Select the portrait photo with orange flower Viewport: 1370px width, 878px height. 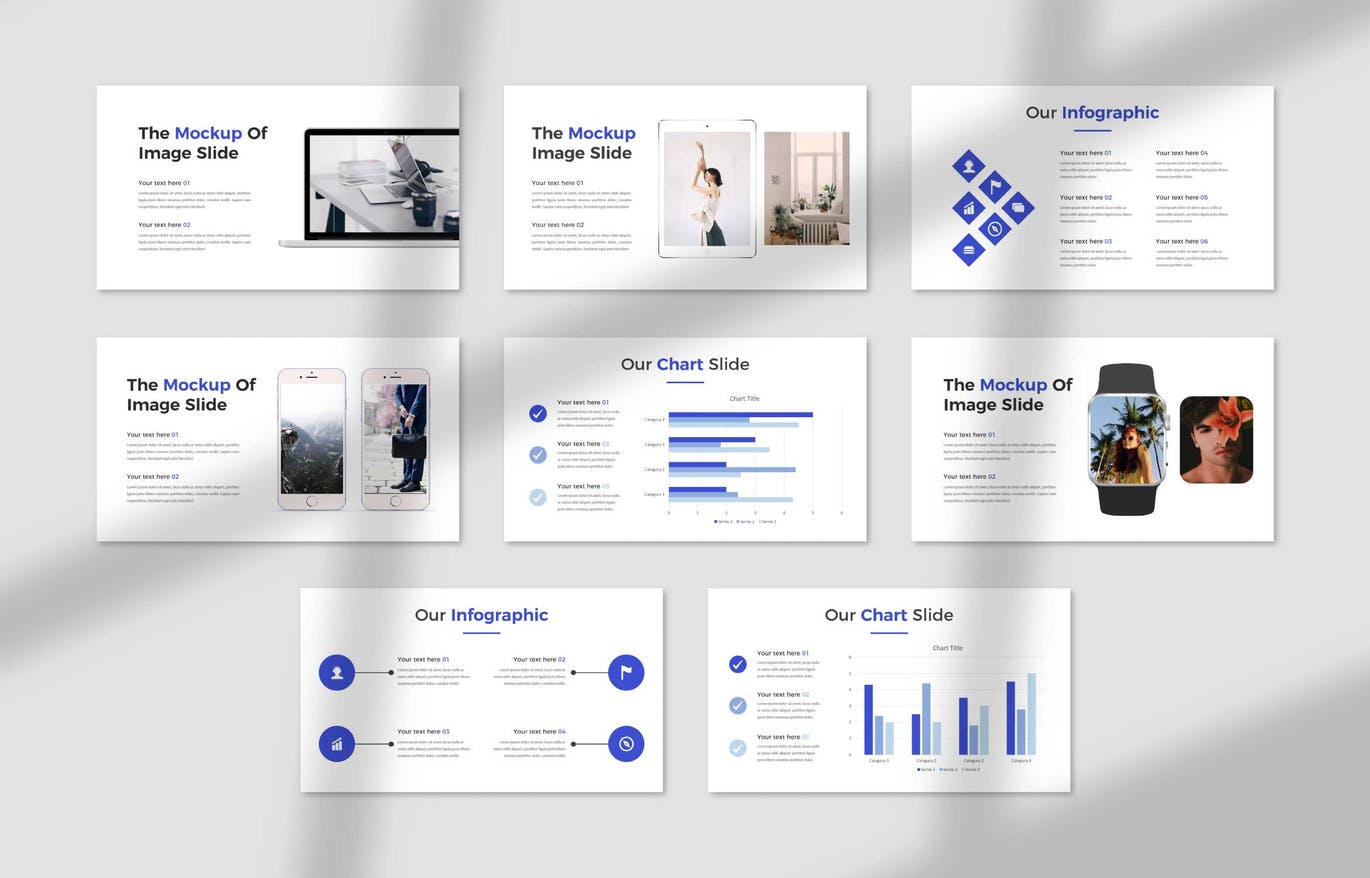(1216, 440)
